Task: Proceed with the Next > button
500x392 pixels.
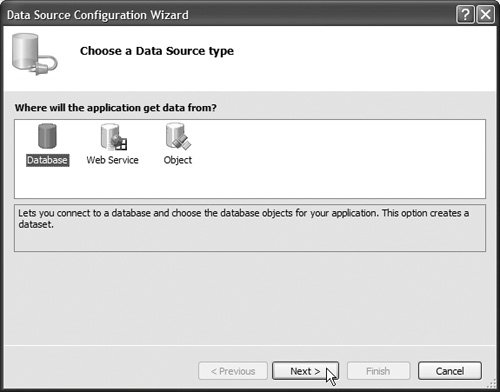Action: point(305,371)
